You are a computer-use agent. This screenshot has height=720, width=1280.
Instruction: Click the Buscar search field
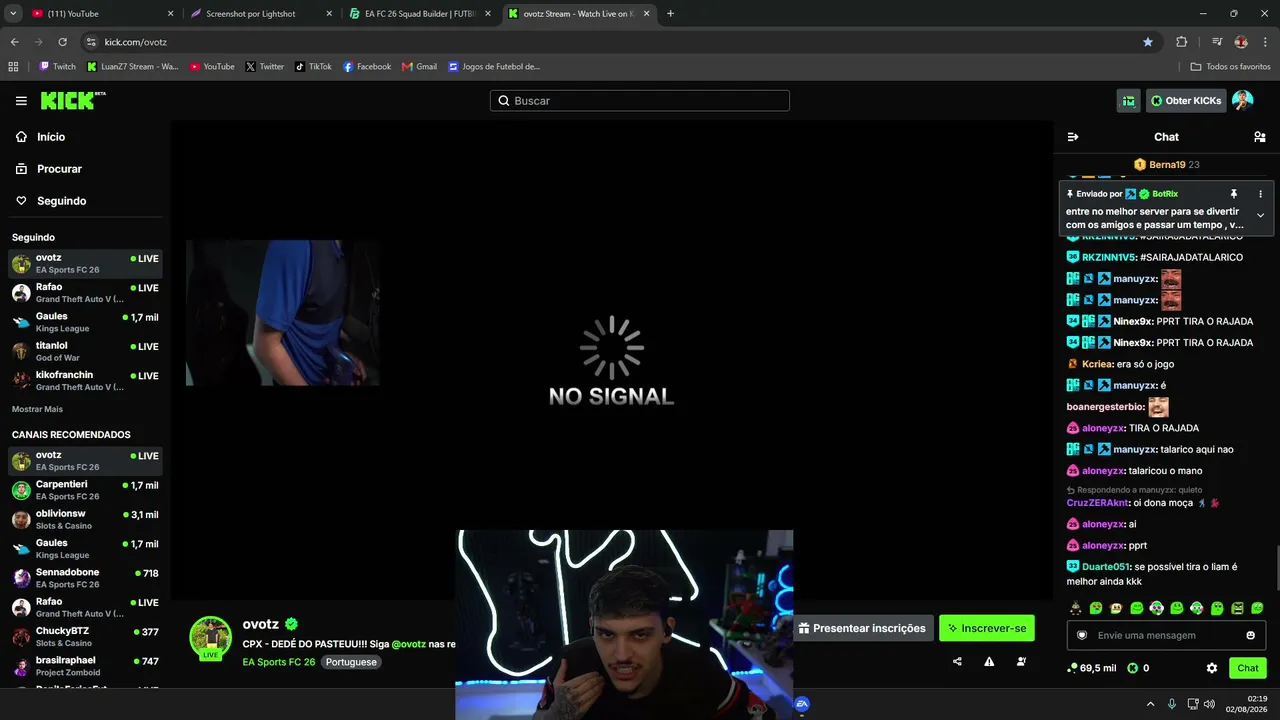click(x=640, y=101)
